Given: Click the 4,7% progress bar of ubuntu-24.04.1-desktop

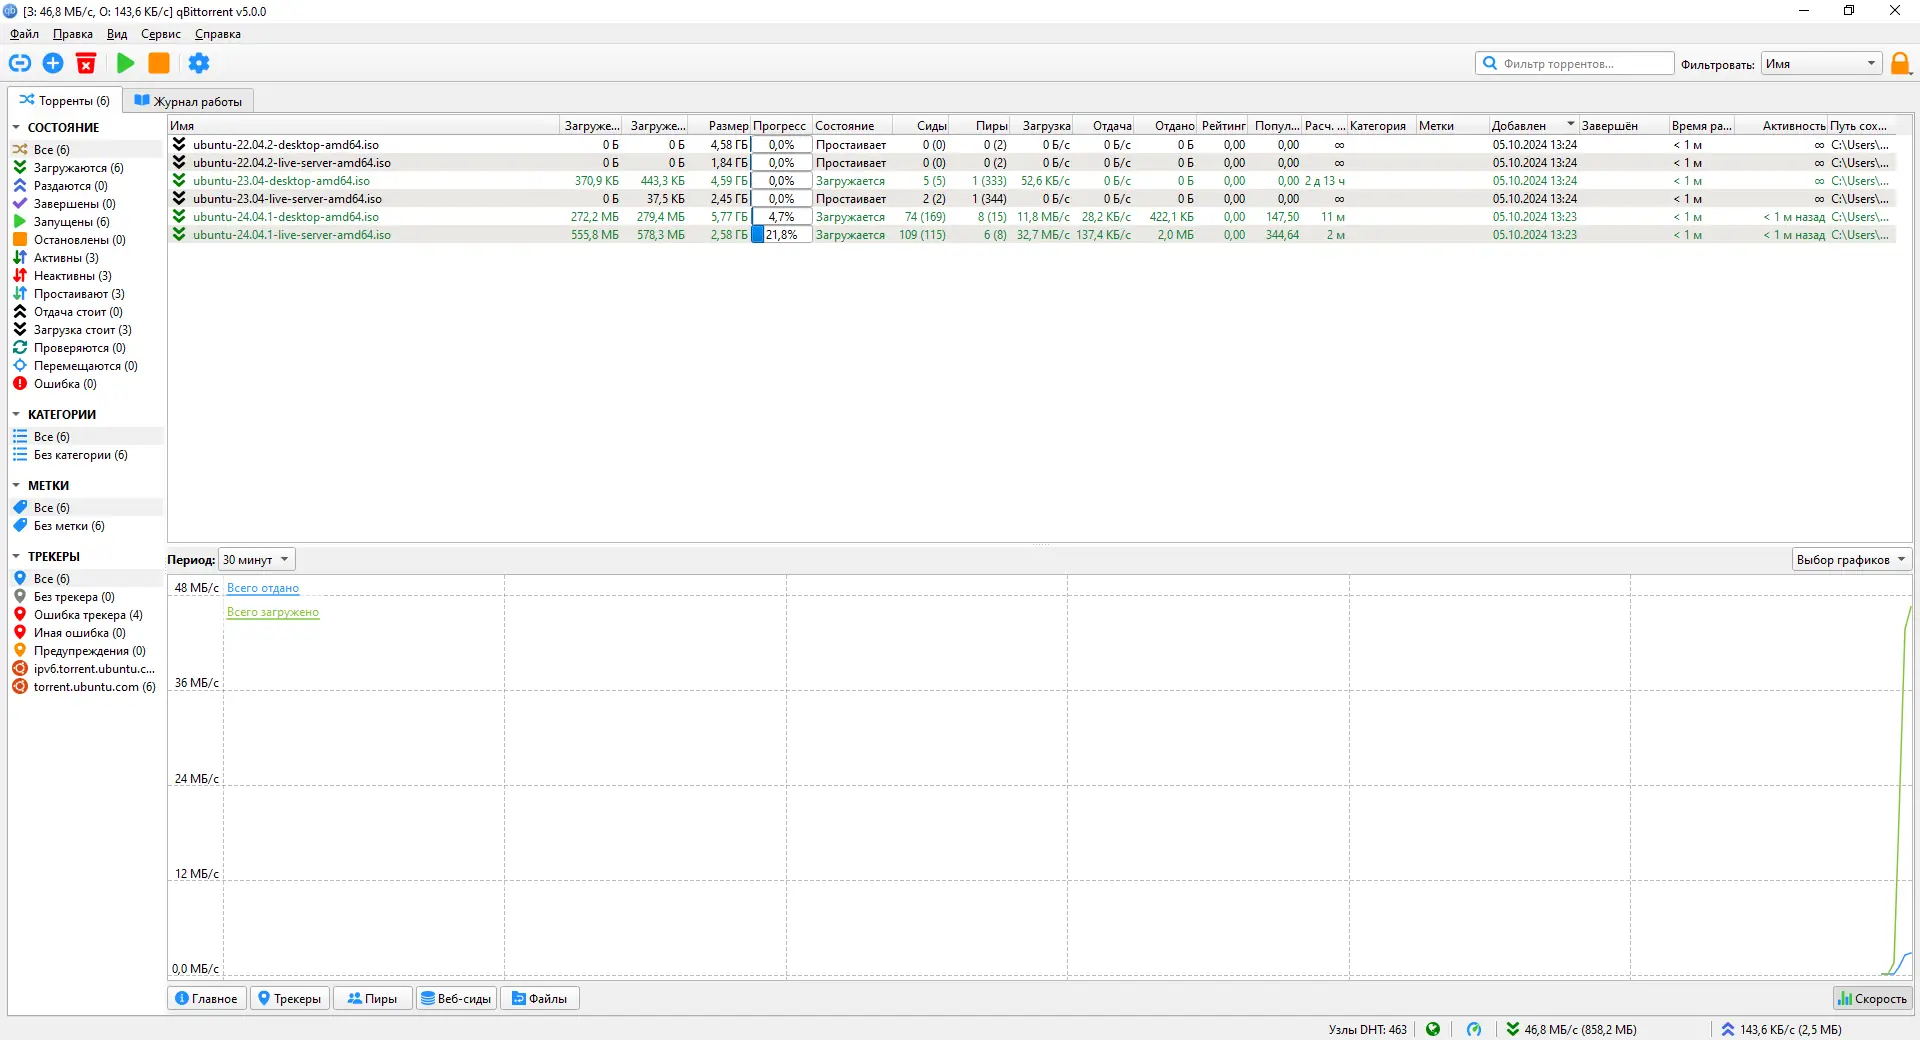Looking at the screenshot, I should pos(781,217).
